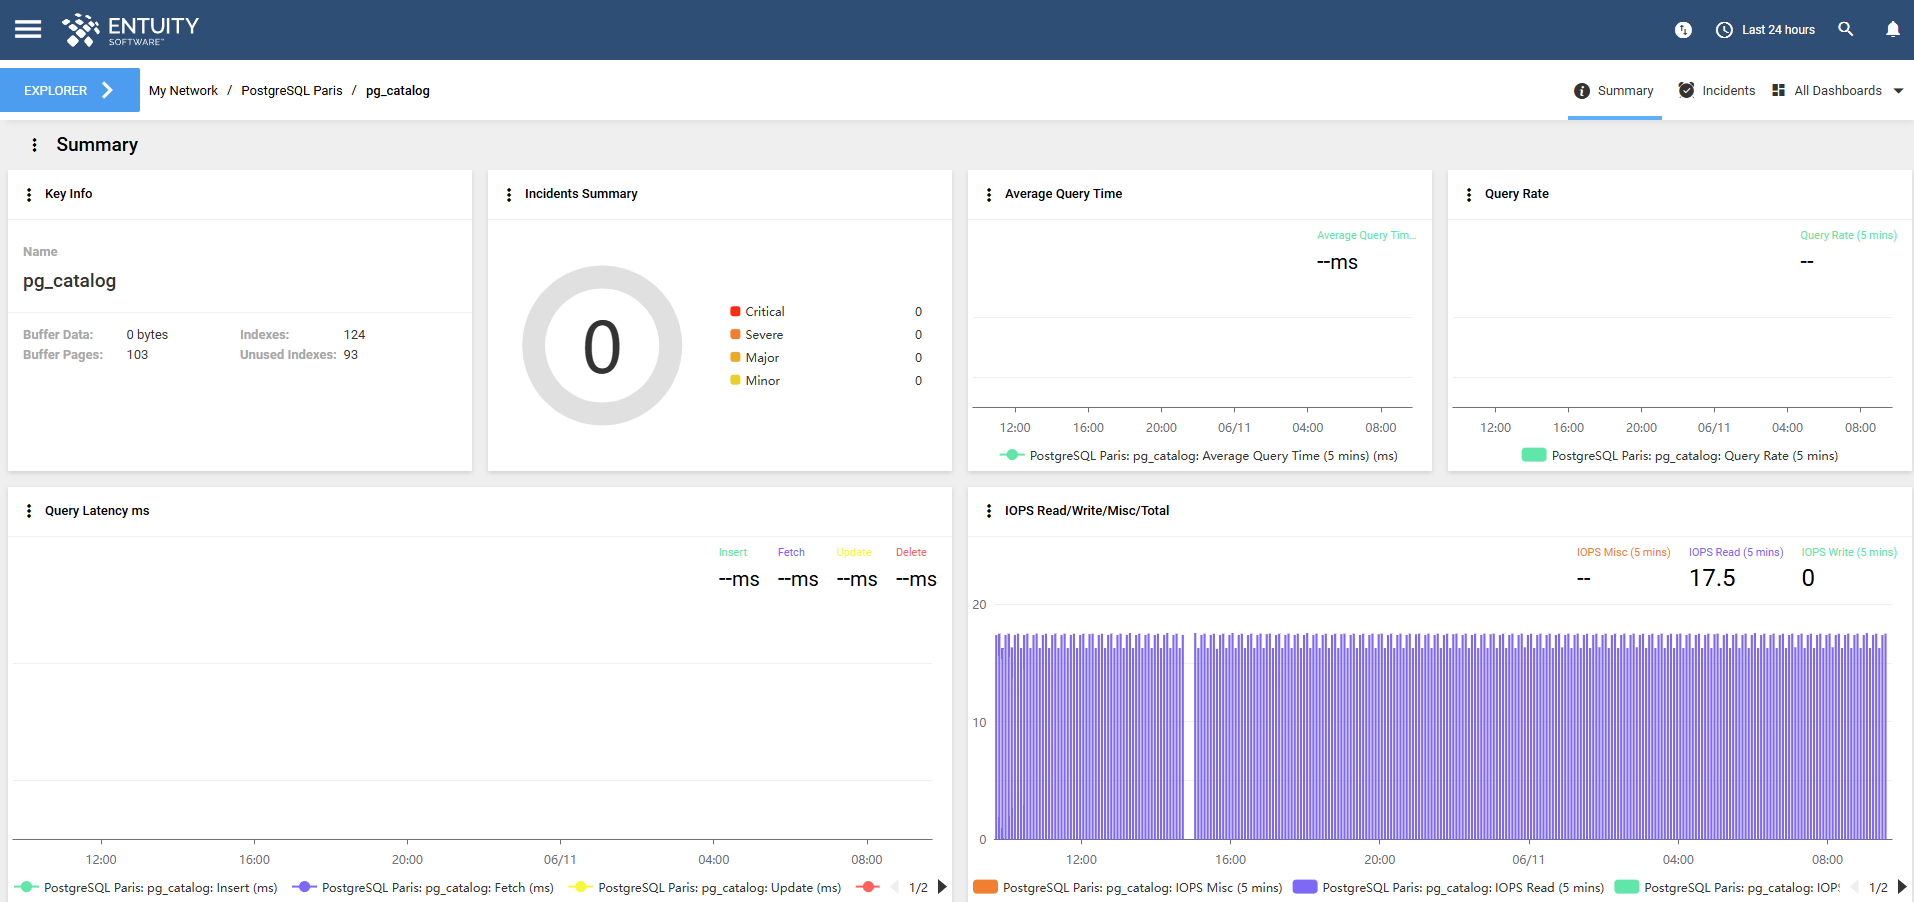Click the Critical incidents row
The width and height of the screenshot is (1914, 902).
(826, 312)
